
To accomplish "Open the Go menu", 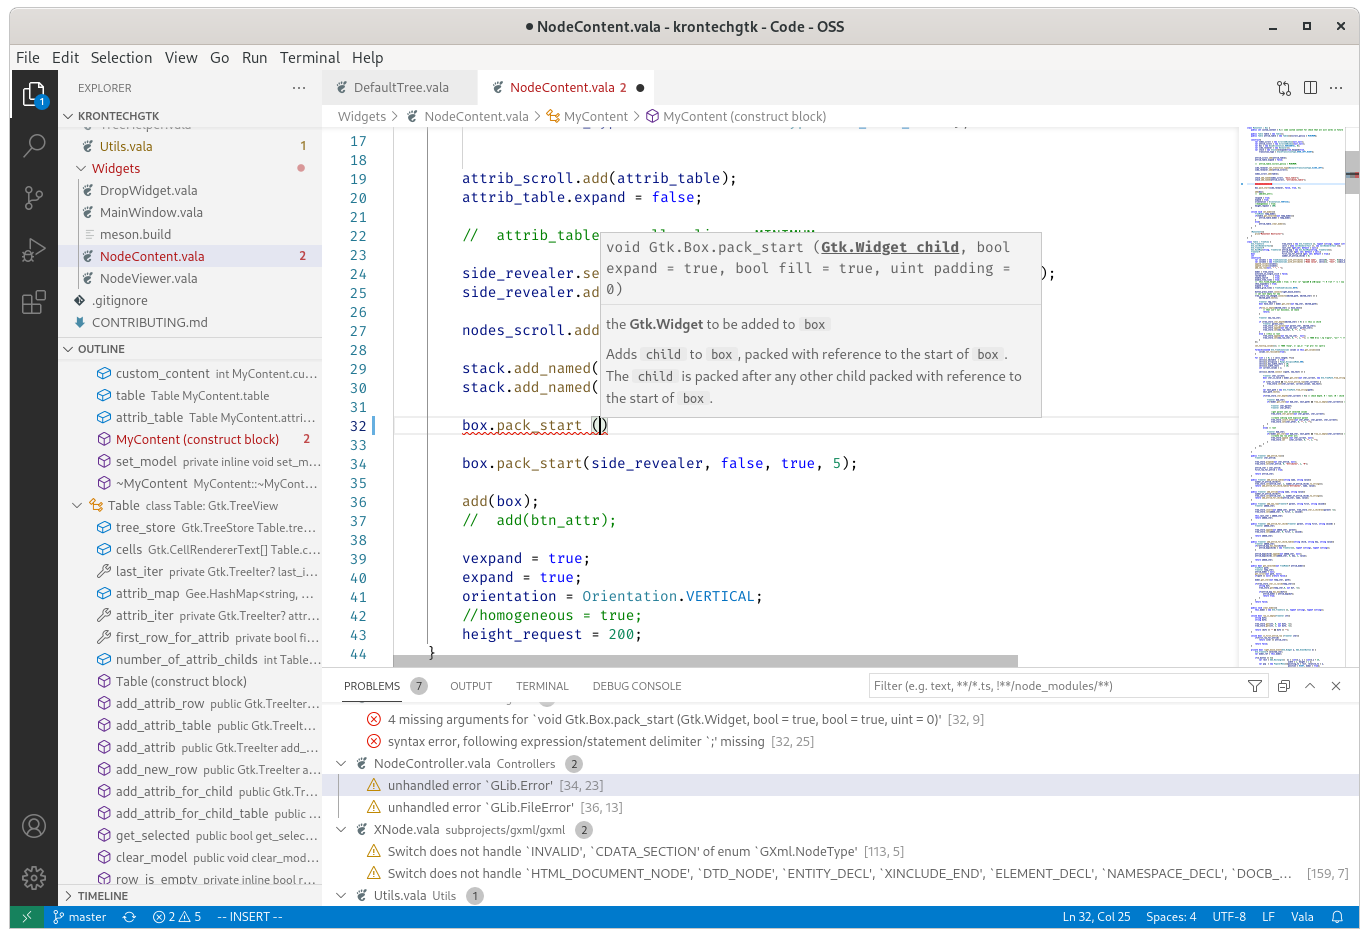I will [220, 58].
